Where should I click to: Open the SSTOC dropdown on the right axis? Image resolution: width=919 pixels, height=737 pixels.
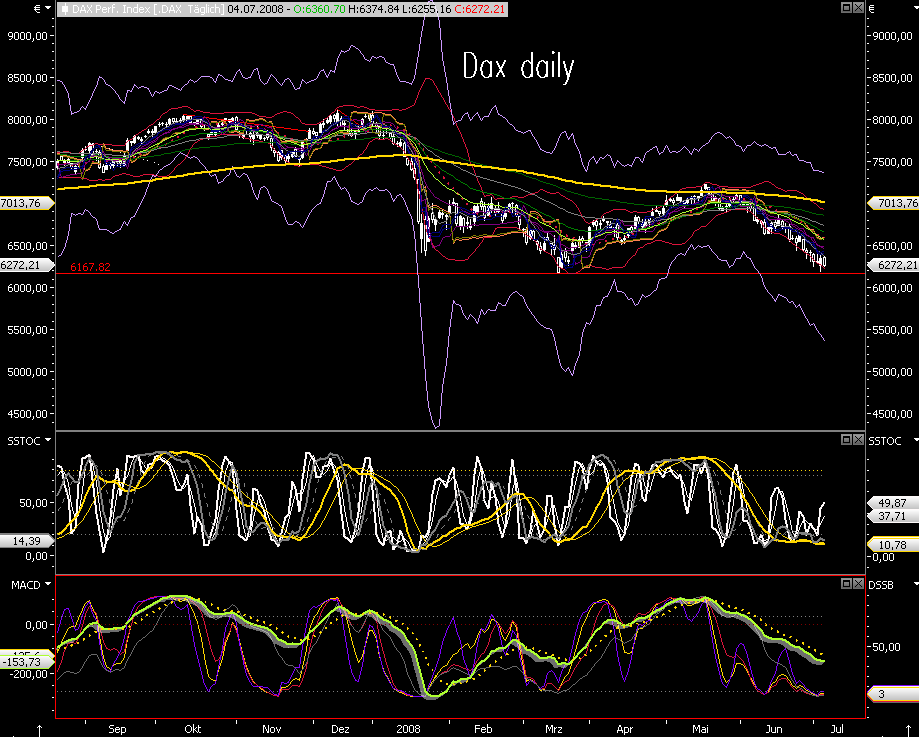[915, 440]
